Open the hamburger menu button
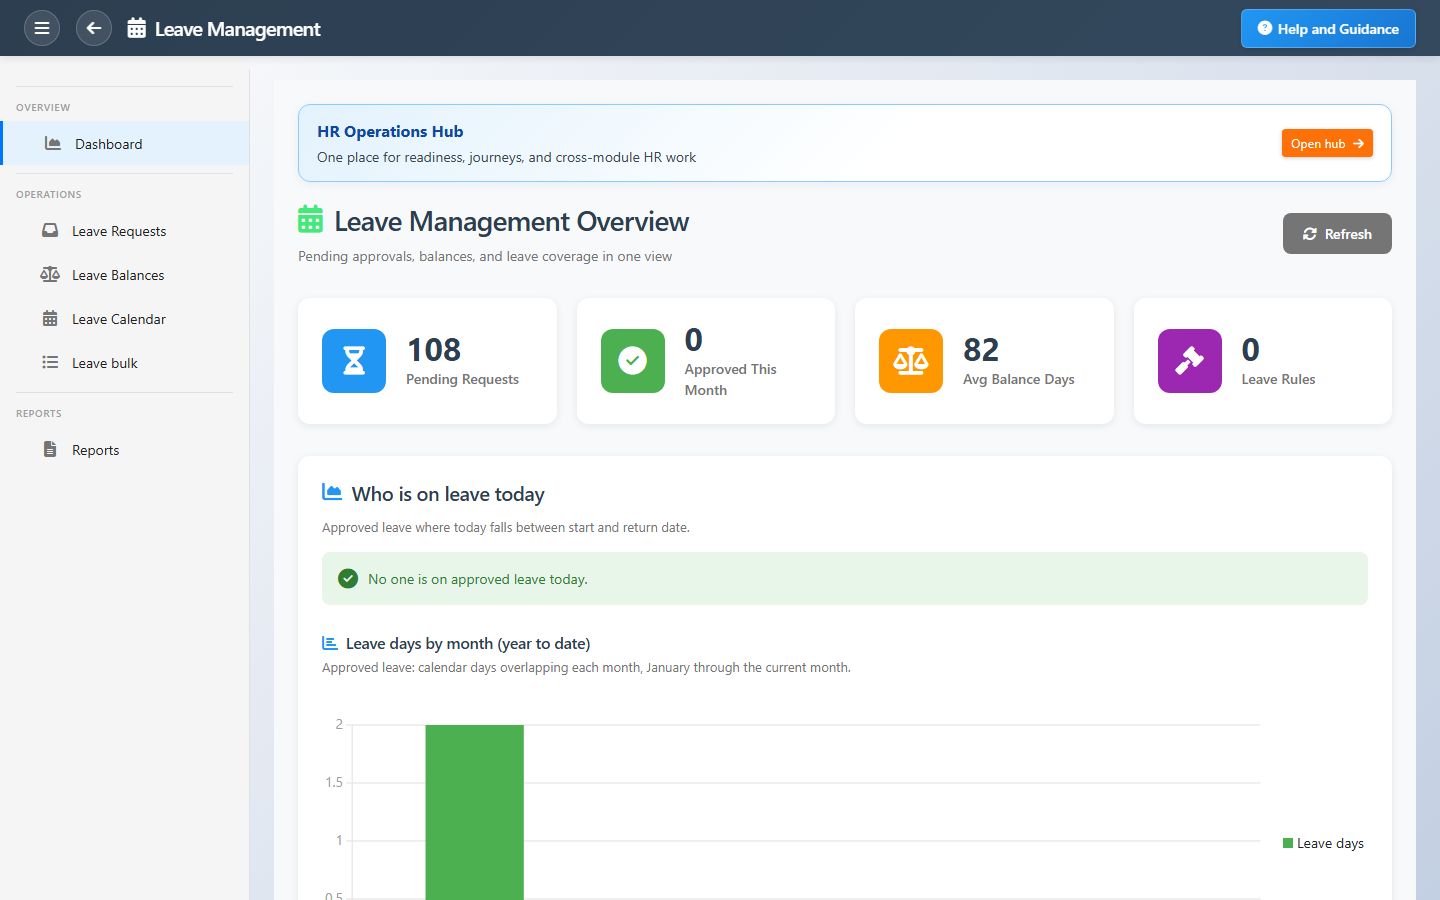The width and height of the screenshot is (1440, 900). tap(42, 28)
